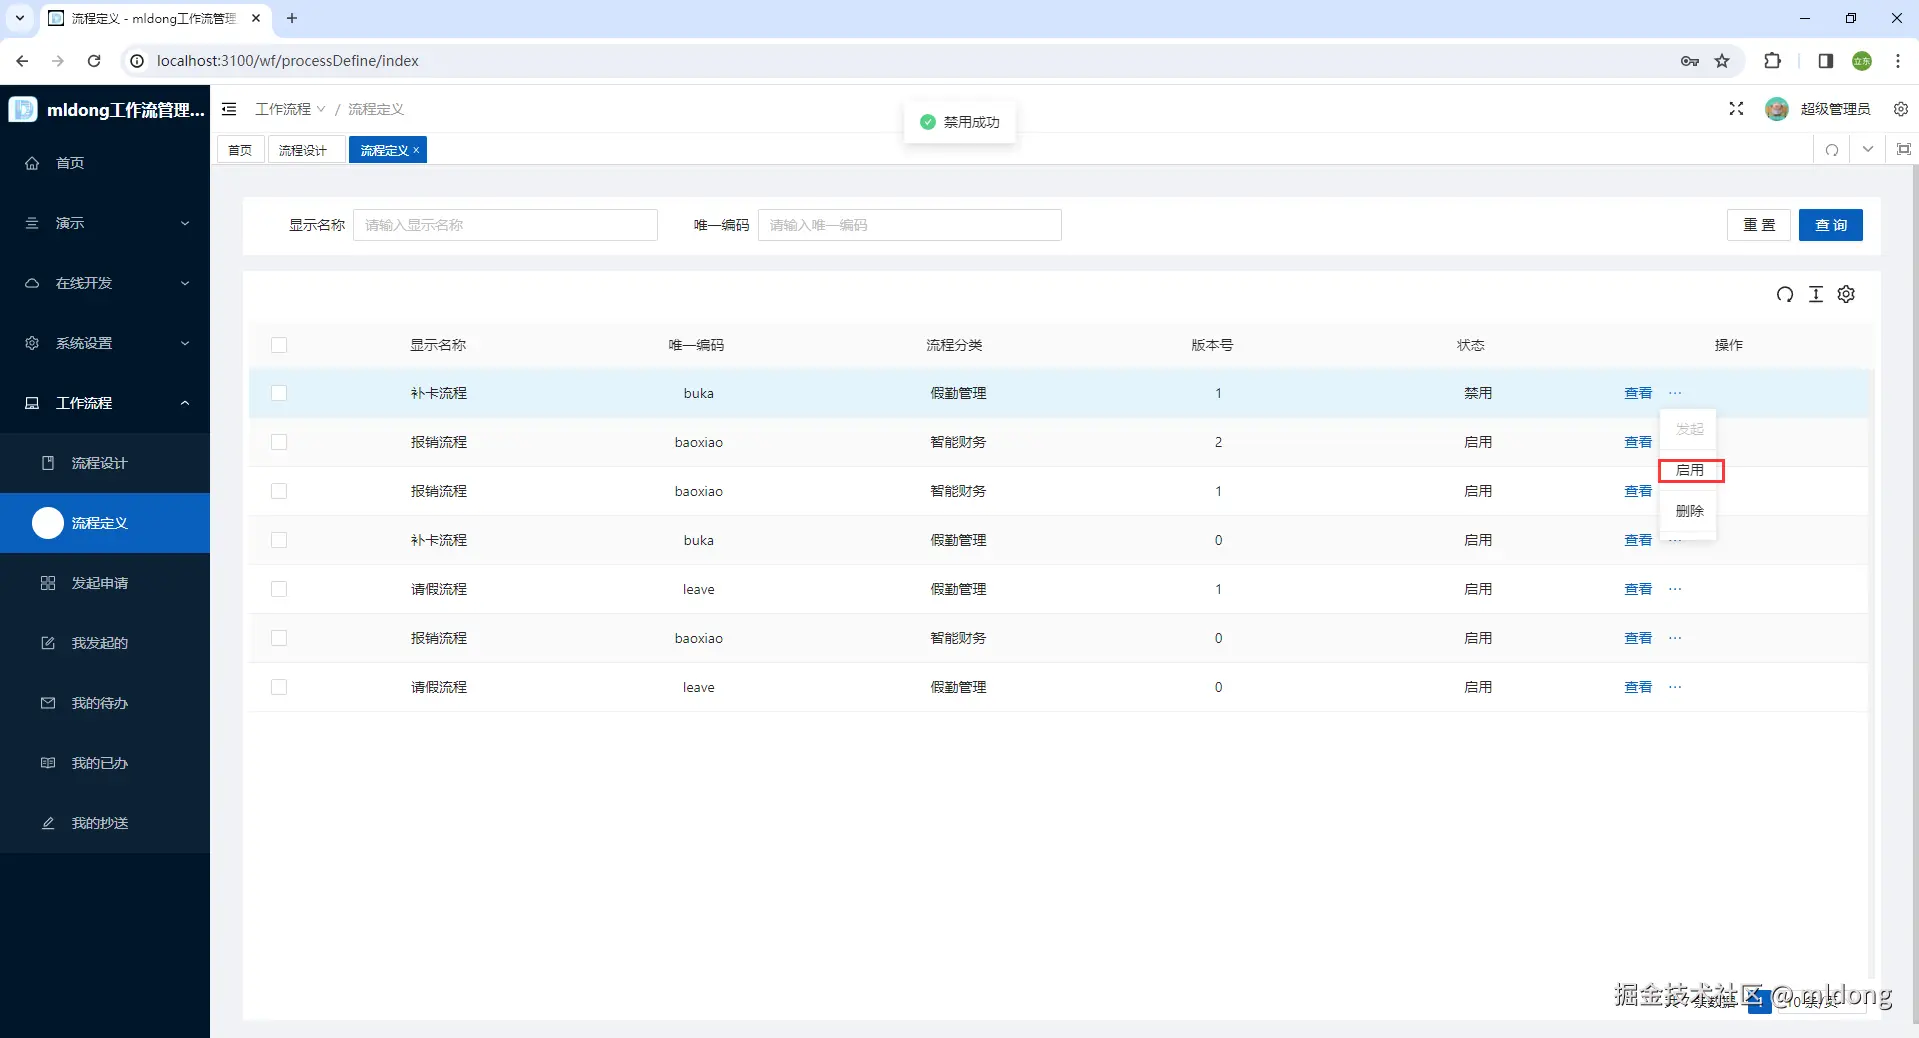Click the mldong logo icon
The height and width of the screenshot is (1038, 1919).
(x=23, y=109)
